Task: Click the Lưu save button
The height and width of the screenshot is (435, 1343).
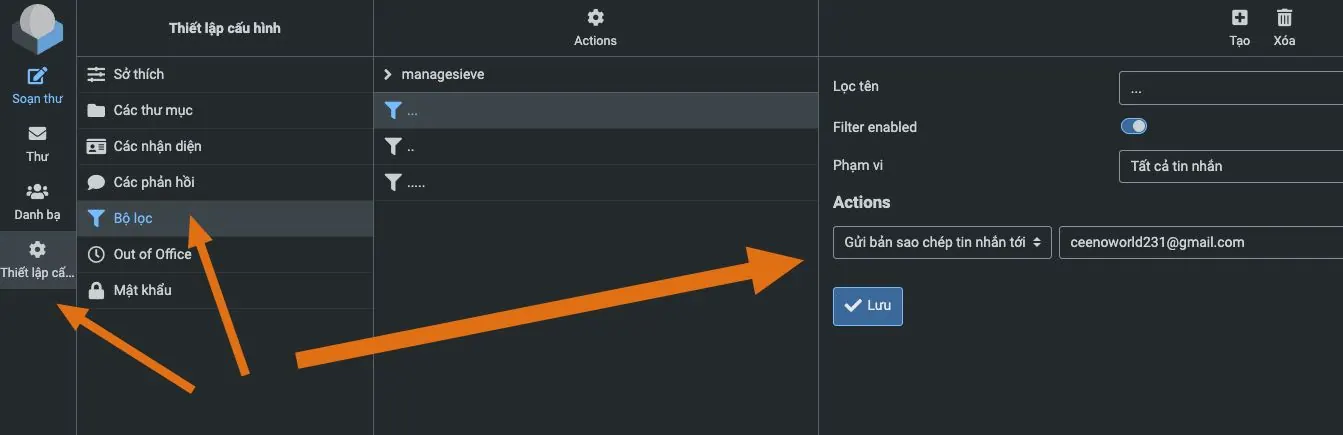Action: pos(868,306)
